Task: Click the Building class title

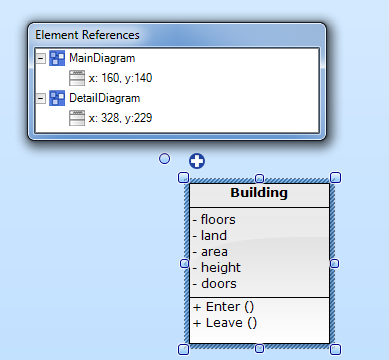Action: click(259, 193)
